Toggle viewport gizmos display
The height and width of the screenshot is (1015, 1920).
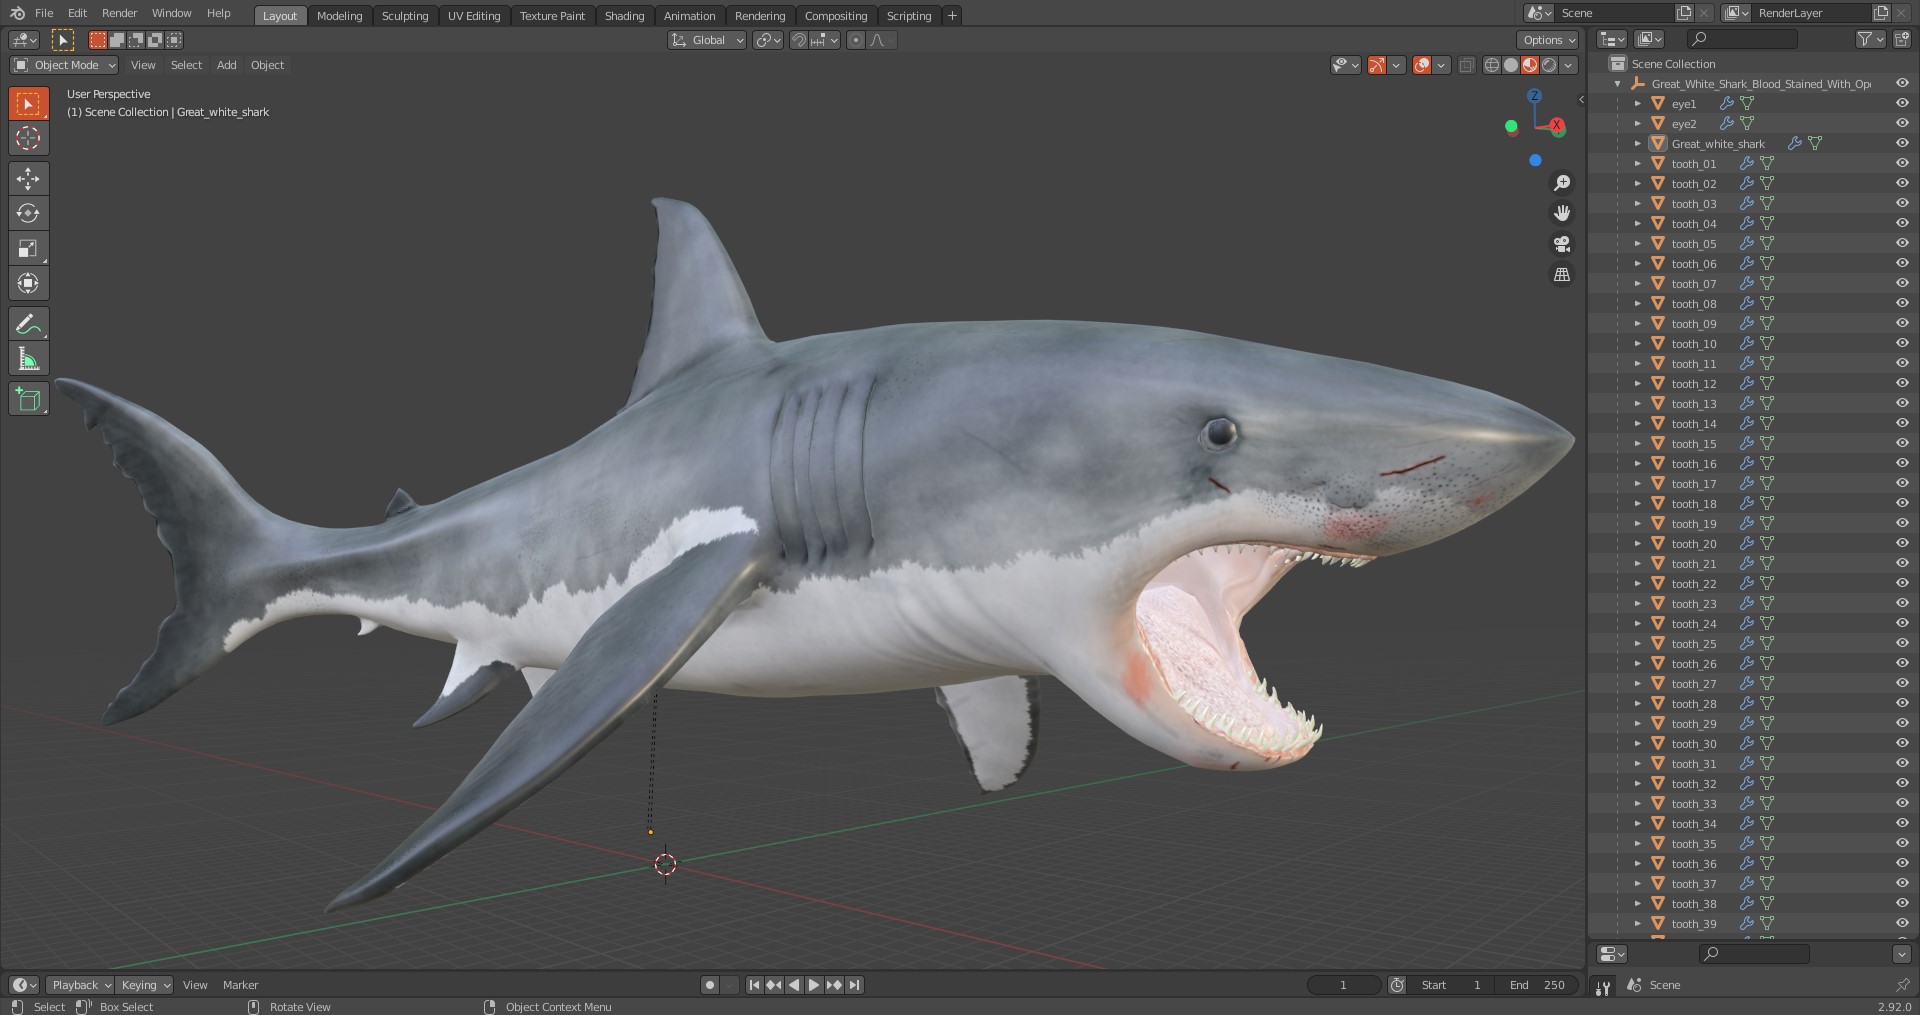click(x=1377, y=65)
